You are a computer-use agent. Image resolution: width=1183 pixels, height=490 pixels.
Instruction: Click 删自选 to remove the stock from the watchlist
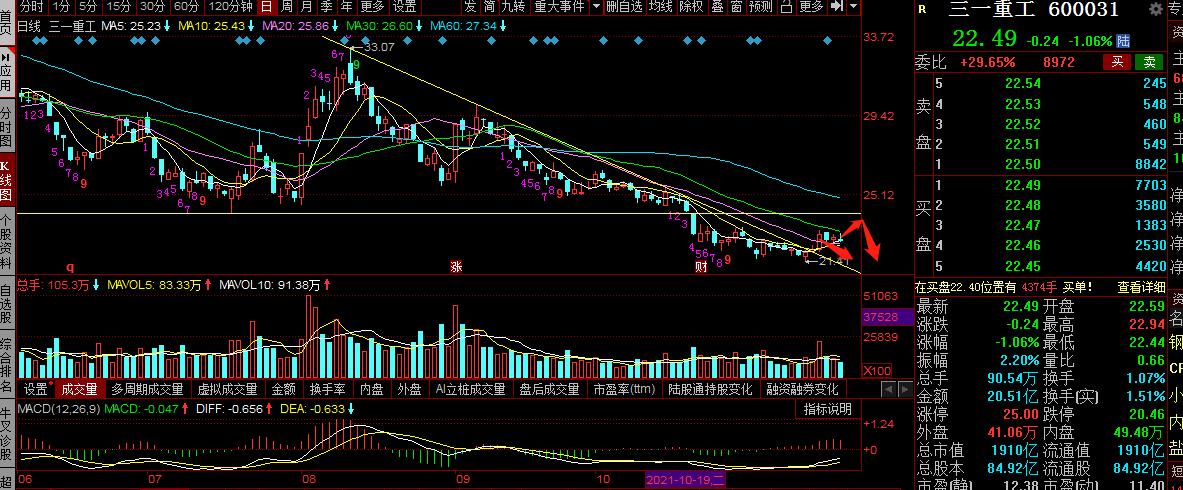(x=624, y=7)
